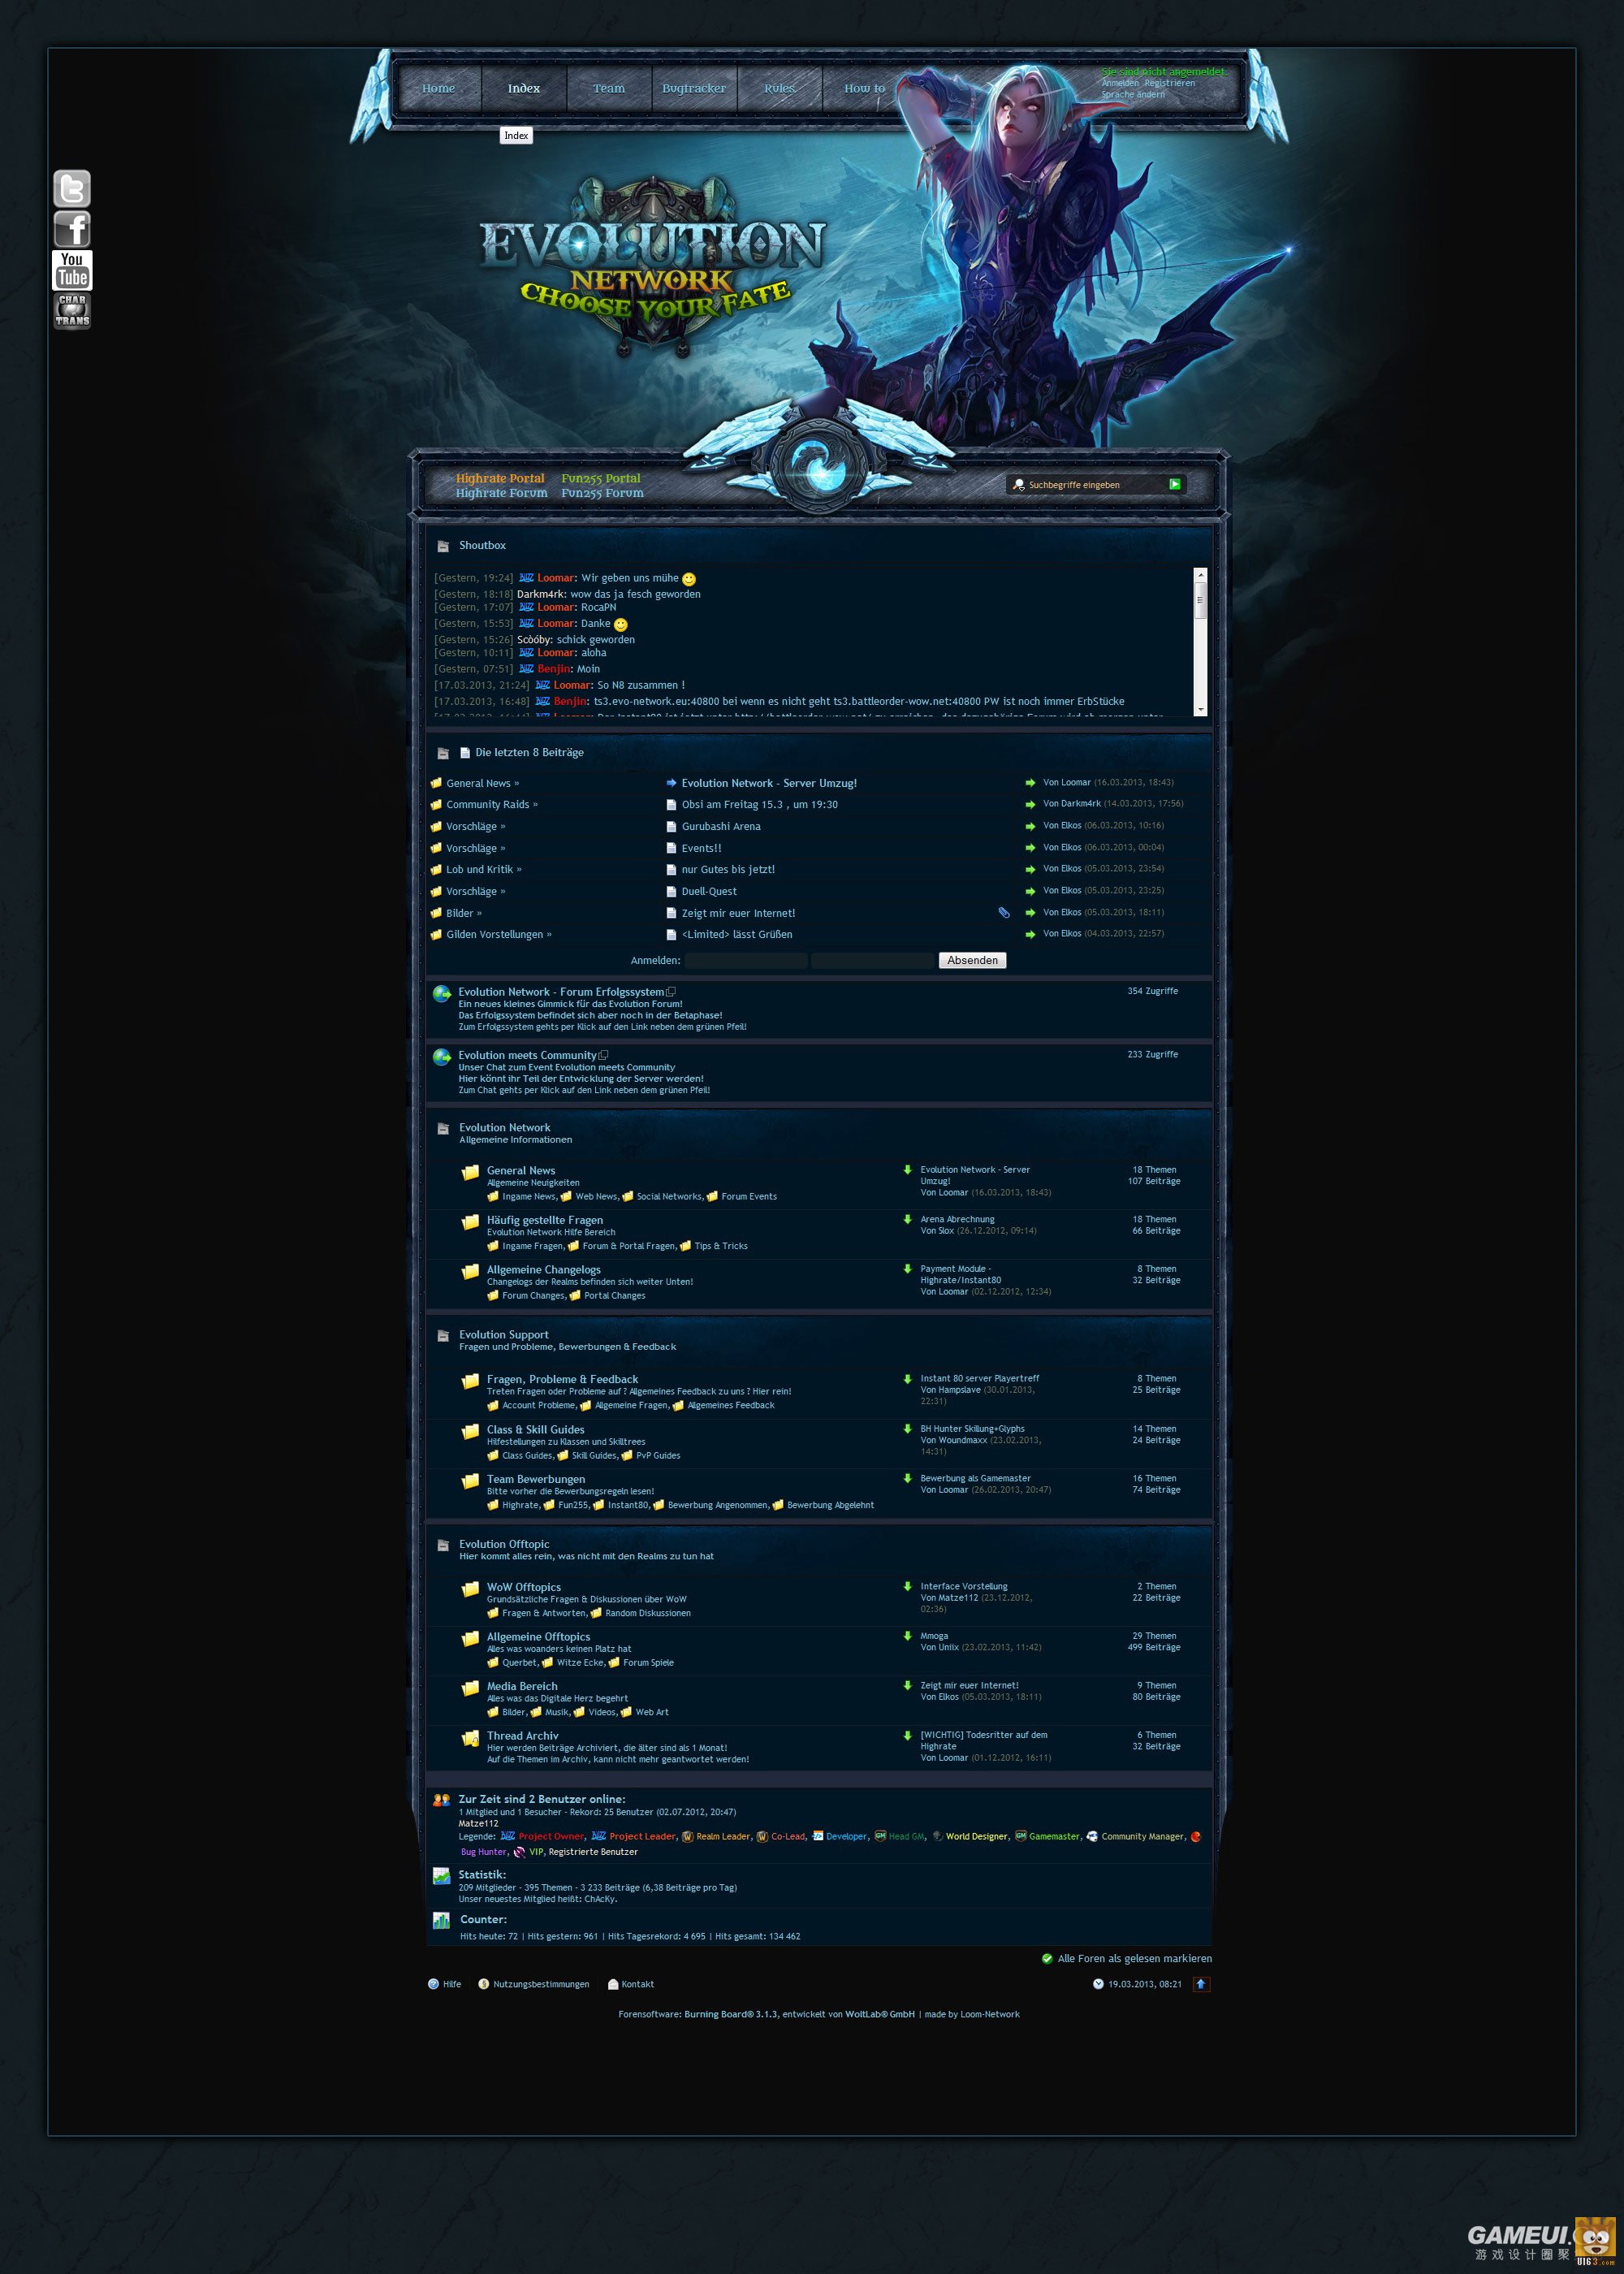The image size is (1624, 2274).
Task: Open the Team menu item
Action: [608, 89]
